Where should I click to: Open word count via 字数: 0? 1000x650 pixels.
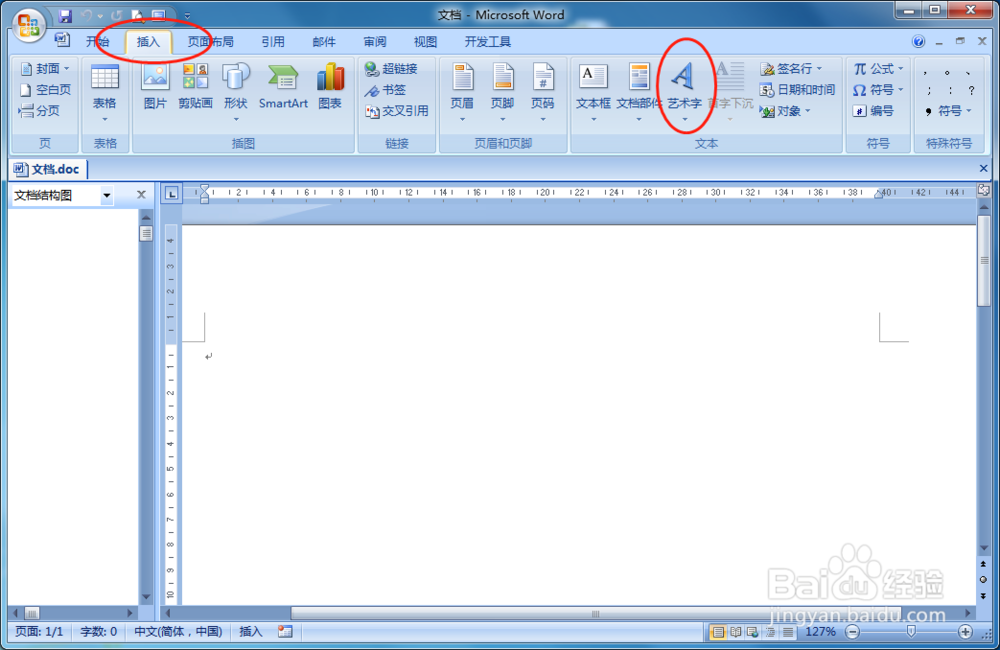(x=98, y=632)
